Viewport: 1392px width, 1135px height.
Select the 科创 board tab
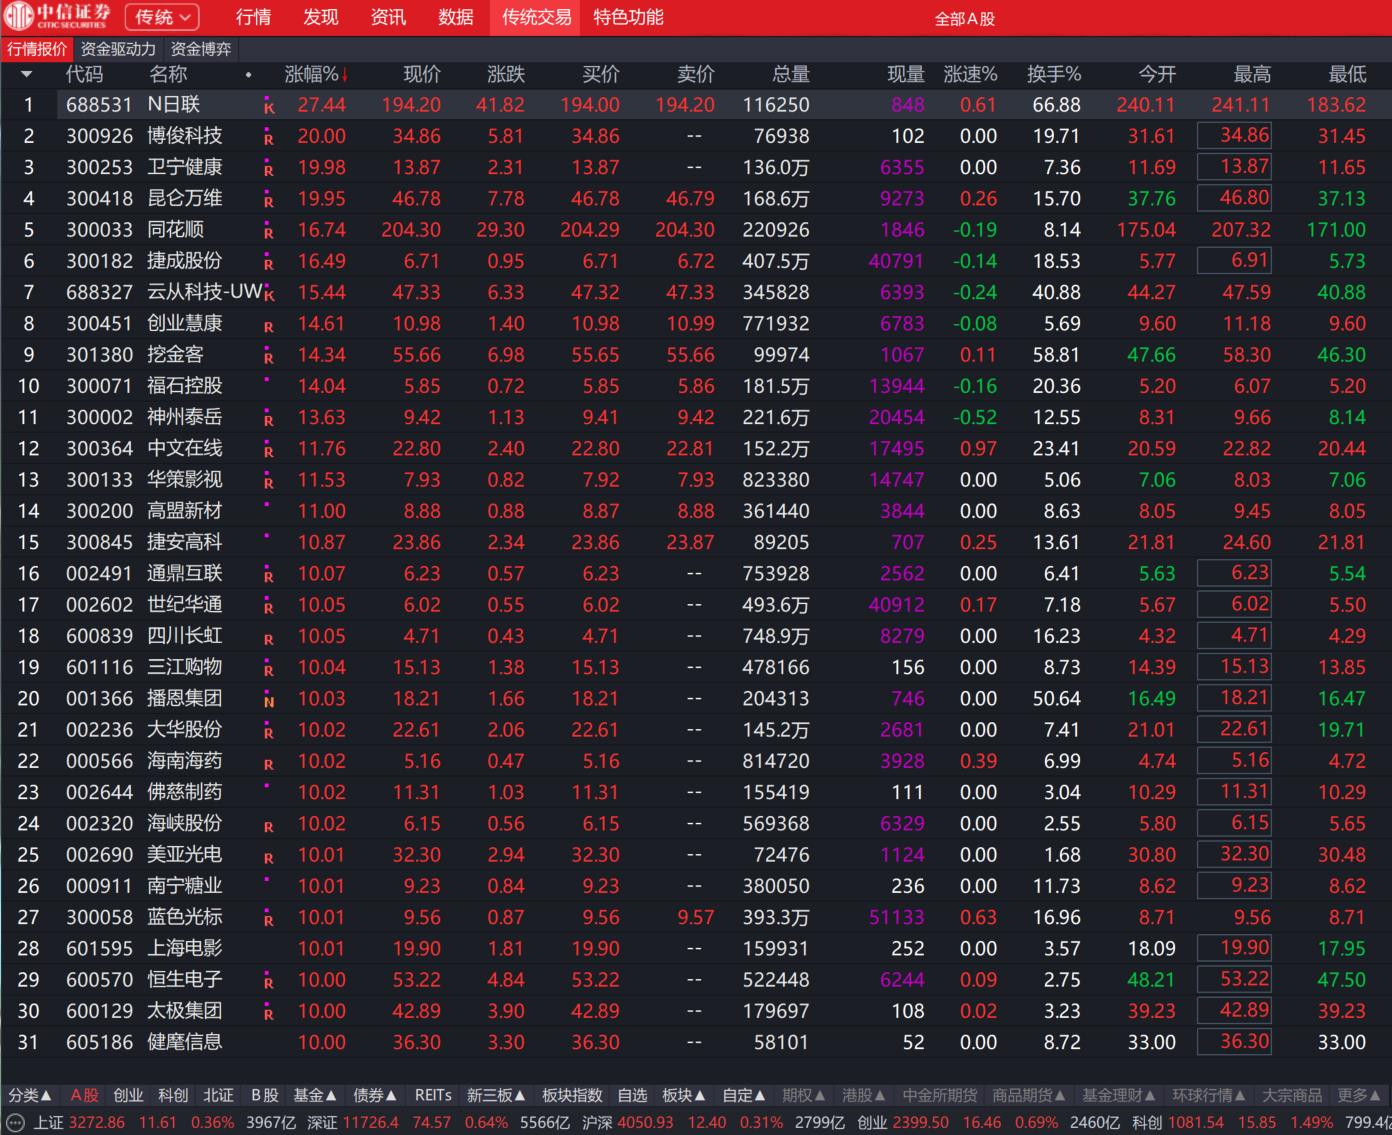tap(173, 1095)
